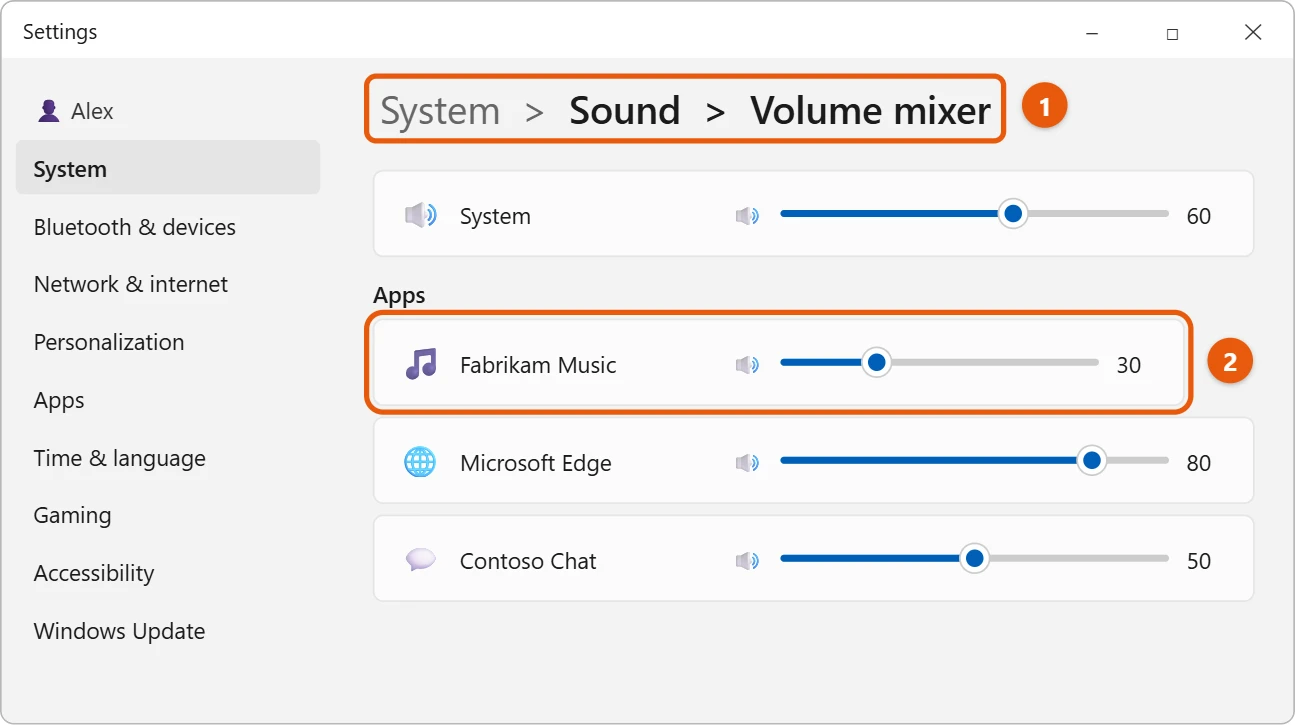The image size is (1295, 725).
Task: Go to Sound in the breadcrumb
Action: [x=625, y=111]
